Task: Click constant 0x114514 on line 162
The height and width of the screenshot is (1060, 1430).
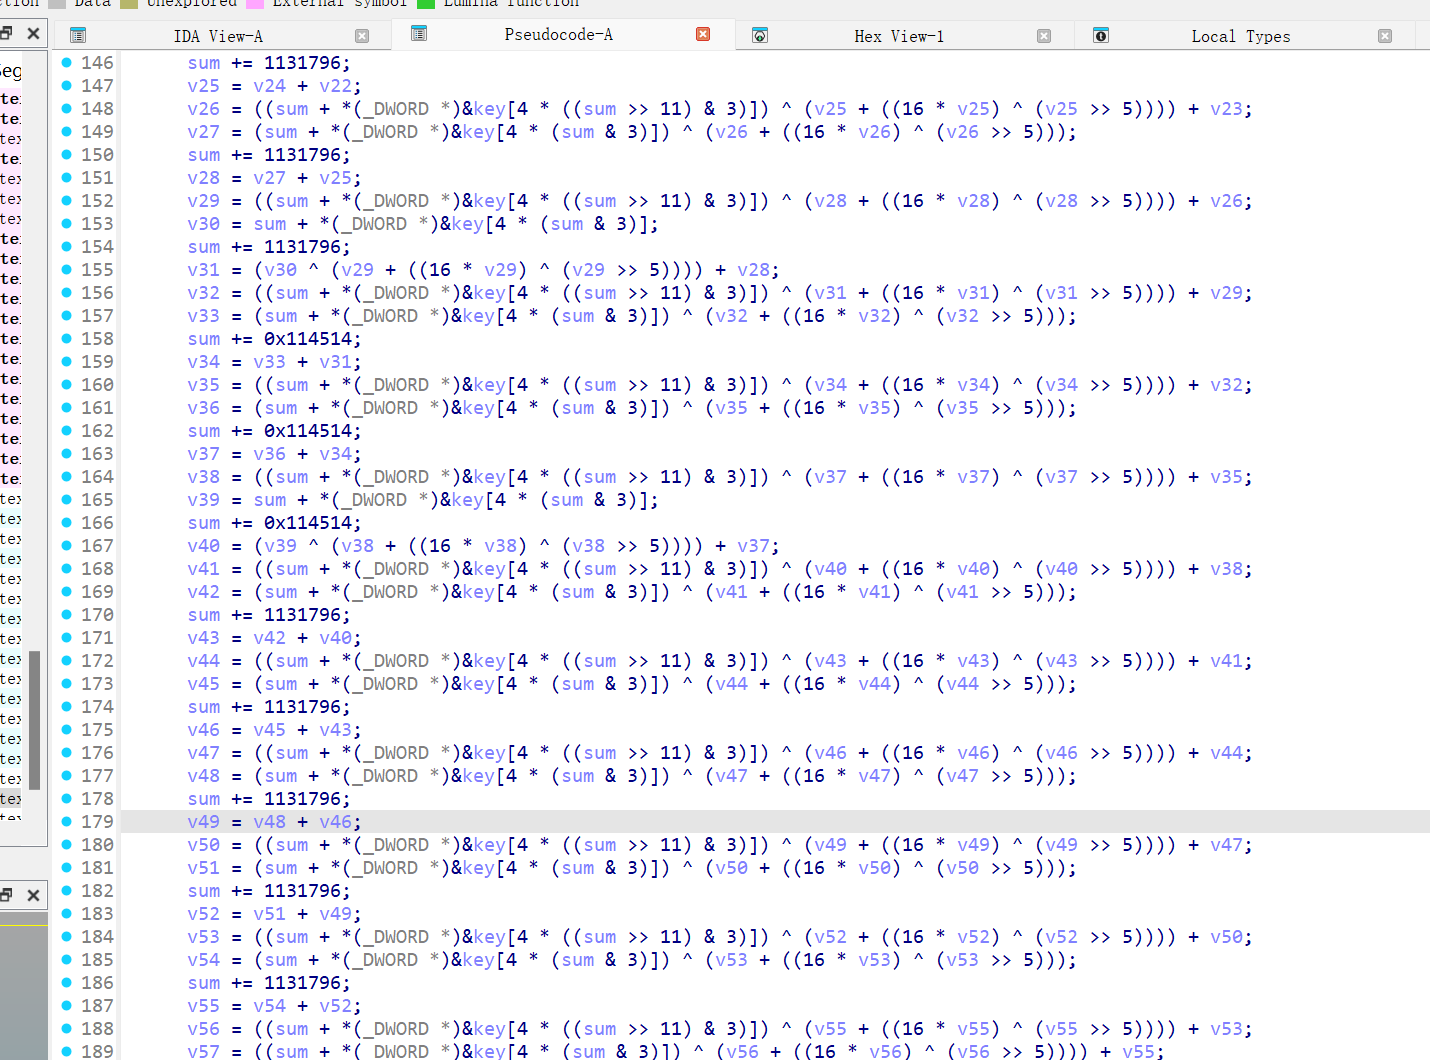Action: coord(307,431)
